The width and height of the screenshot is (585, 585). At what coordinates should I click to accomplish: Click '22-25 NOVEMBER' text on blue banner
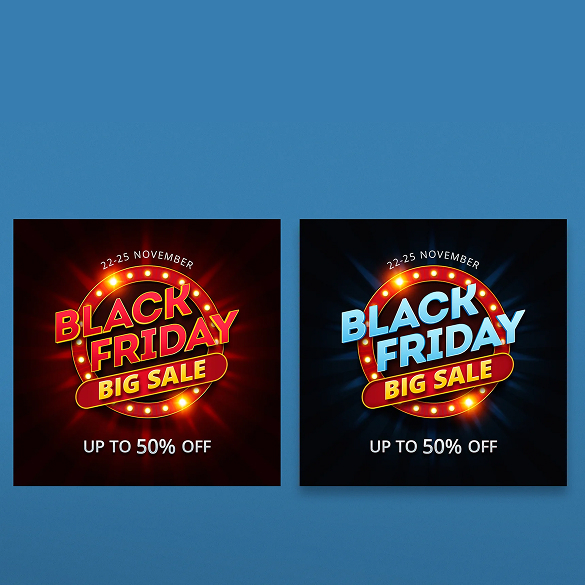coord(433,259)
